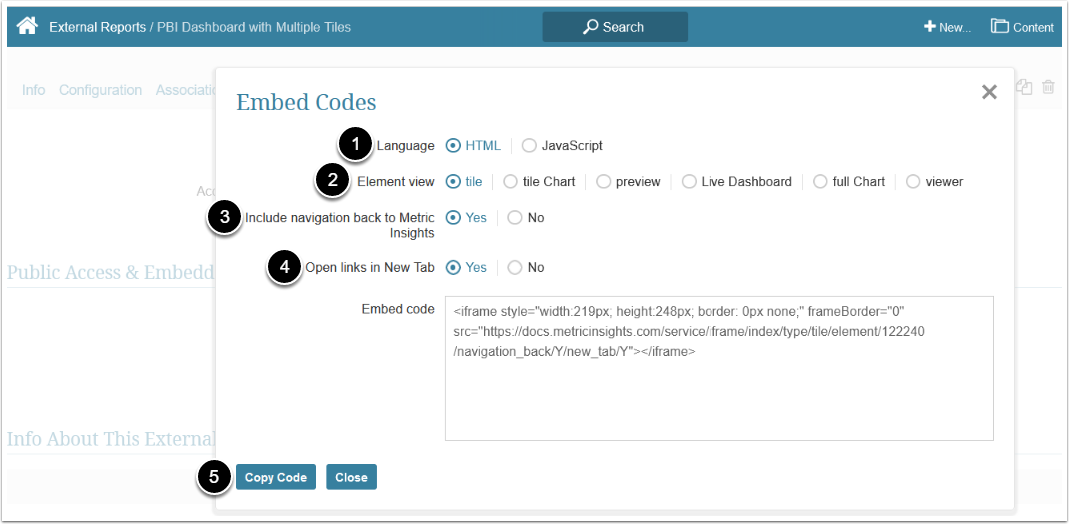Open the Search box in the top bar
1069x524 pixels.
pos(615,27)
